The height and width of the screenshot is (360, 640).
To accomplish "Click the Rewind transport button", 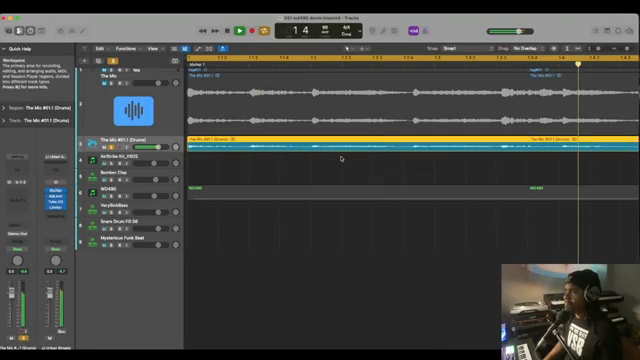I will point(202,31).
